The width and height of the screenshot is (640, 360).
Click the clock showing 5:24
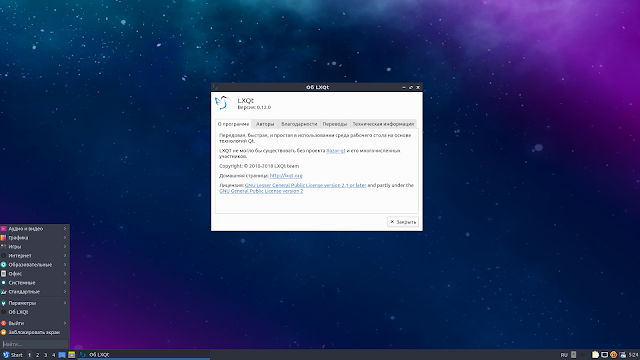633,355
